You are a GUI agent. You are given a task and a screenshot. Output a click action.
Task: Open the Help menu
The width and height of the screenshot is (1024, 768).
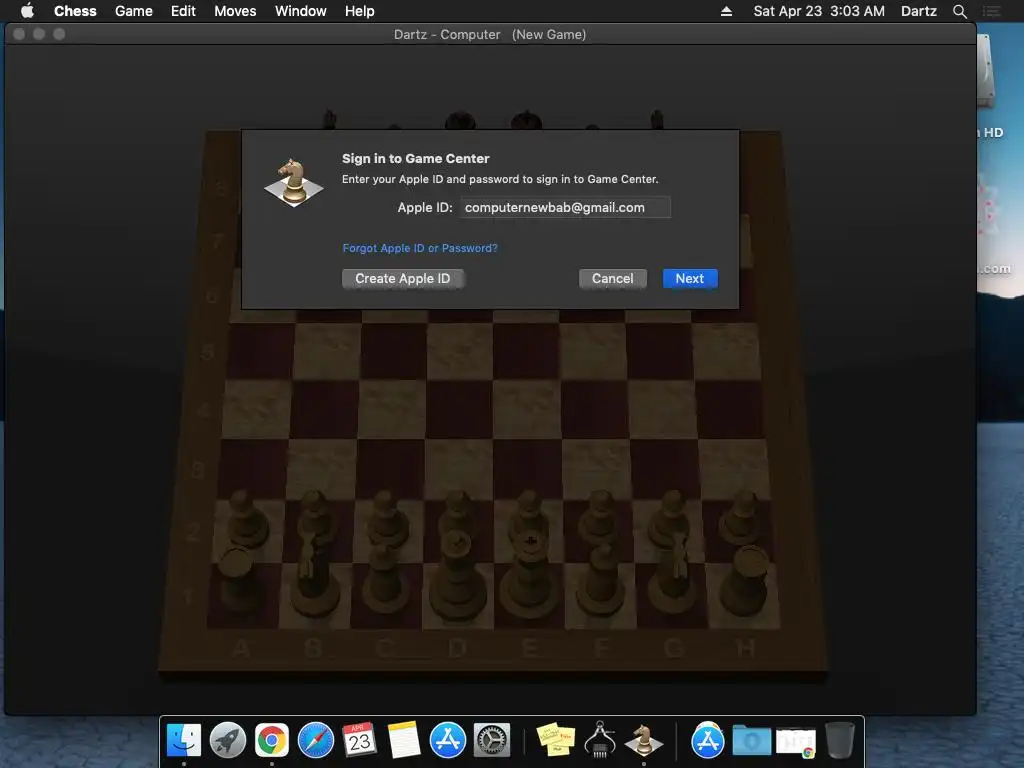pyautogui.click(x=360, y=11)
